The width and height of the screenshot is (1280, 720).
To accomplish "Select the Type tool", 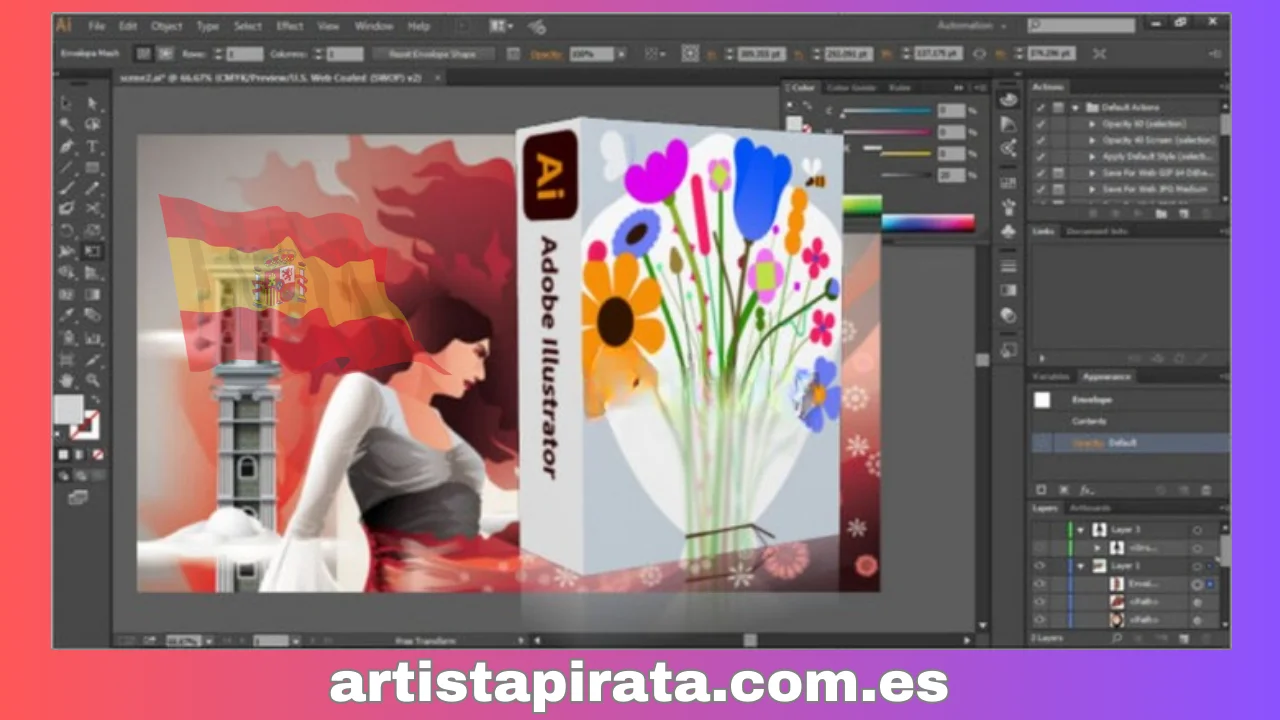I will coord(93,146).
